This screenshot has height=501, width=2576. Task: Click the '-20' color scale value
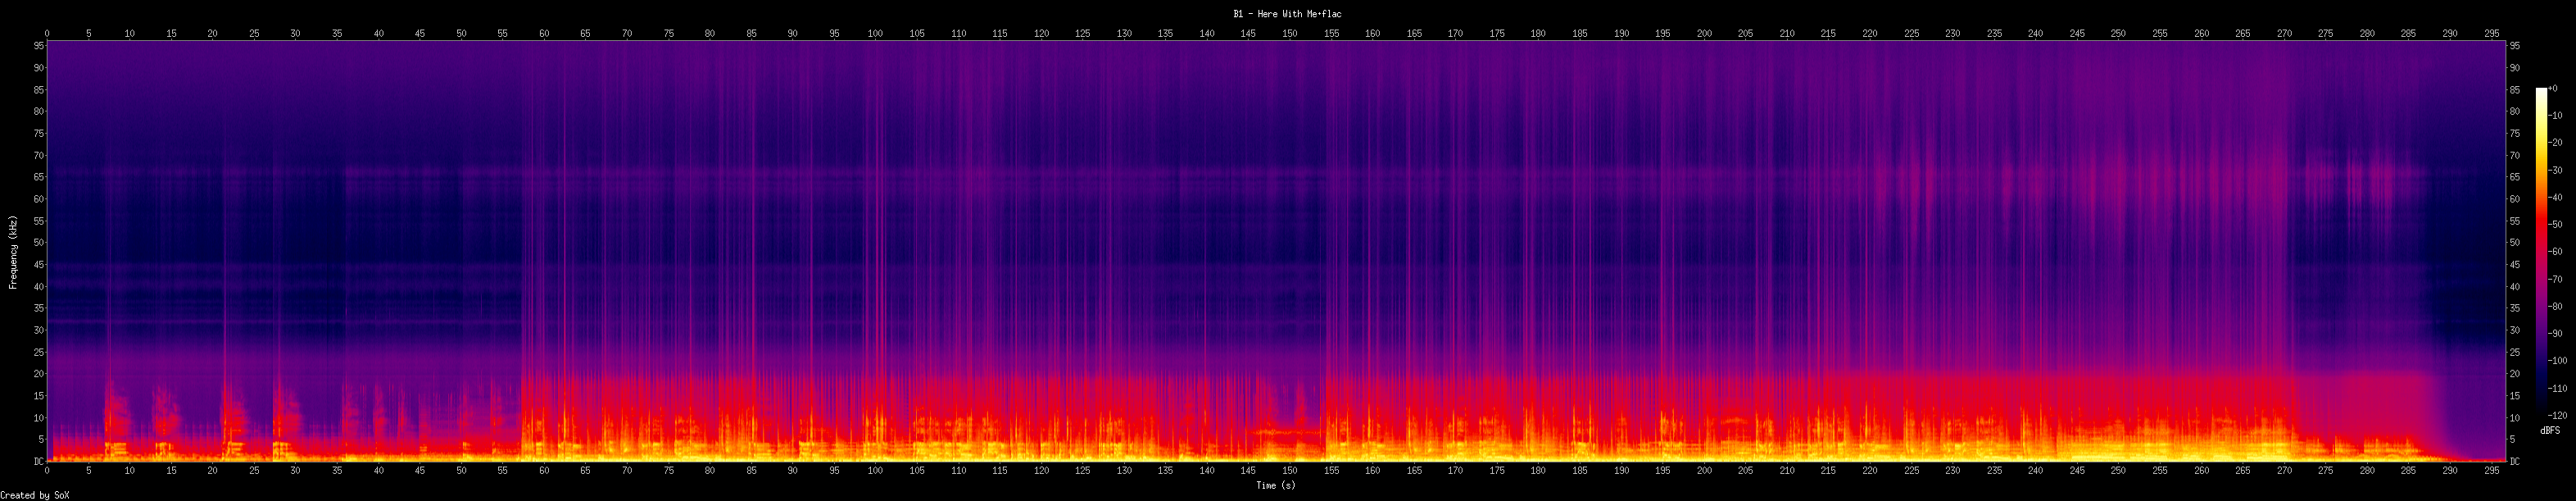[x=2555, y=143]
